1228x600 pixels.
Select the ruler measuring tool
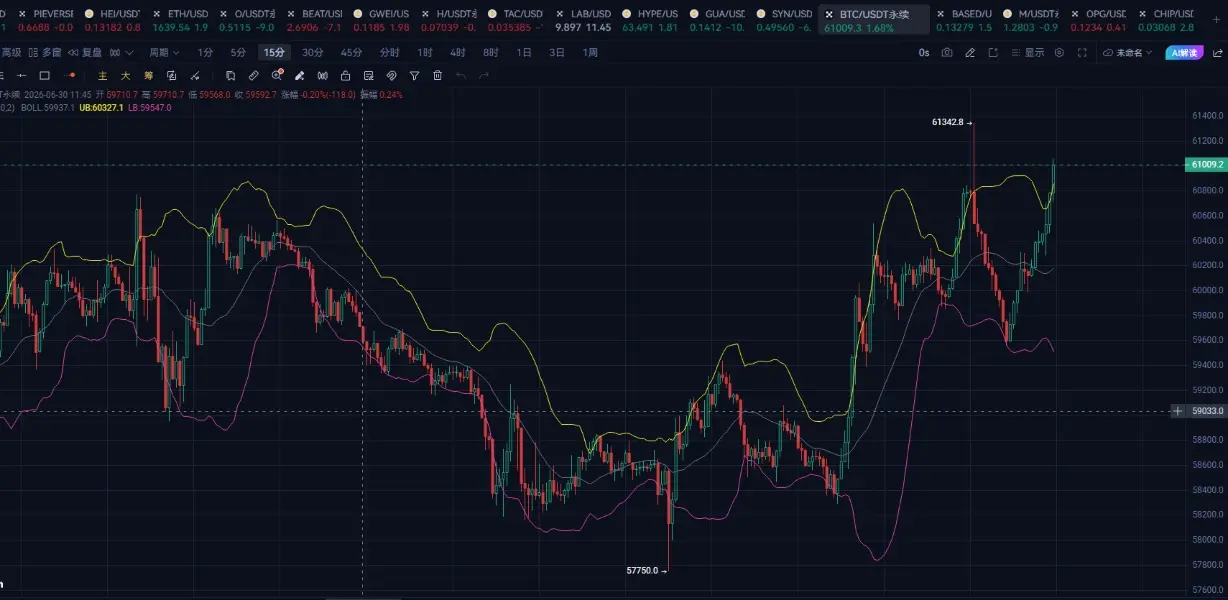click(253, 75)
